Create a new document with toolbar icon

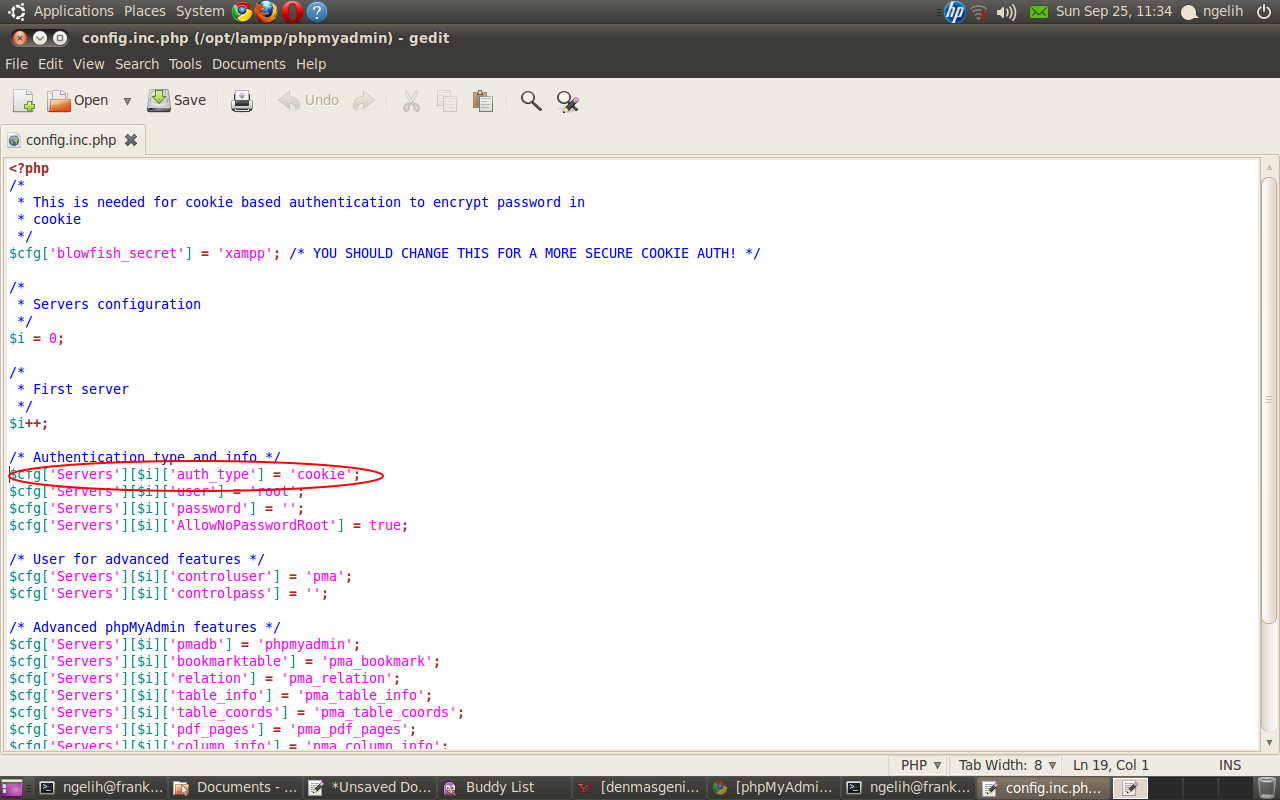click(x=24, y=101)
